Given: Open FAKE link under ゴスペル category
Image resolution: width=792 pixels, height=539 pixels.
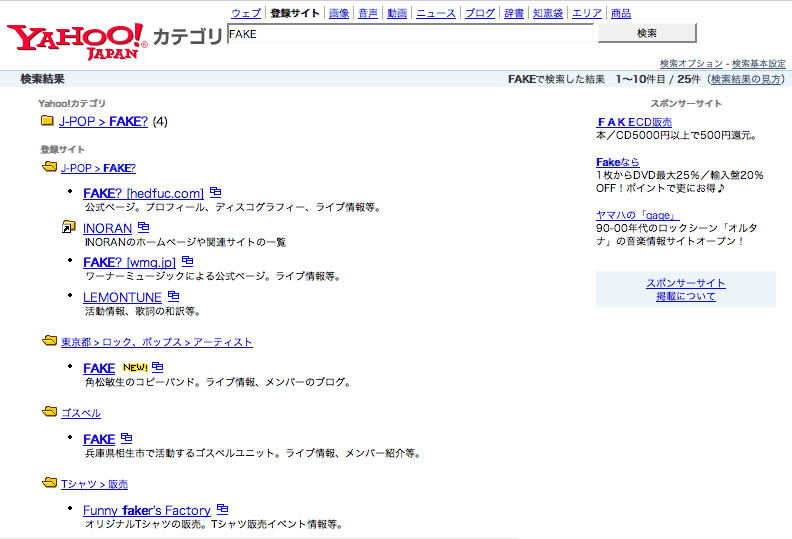Looking at the screenshot, I should 99,439.
